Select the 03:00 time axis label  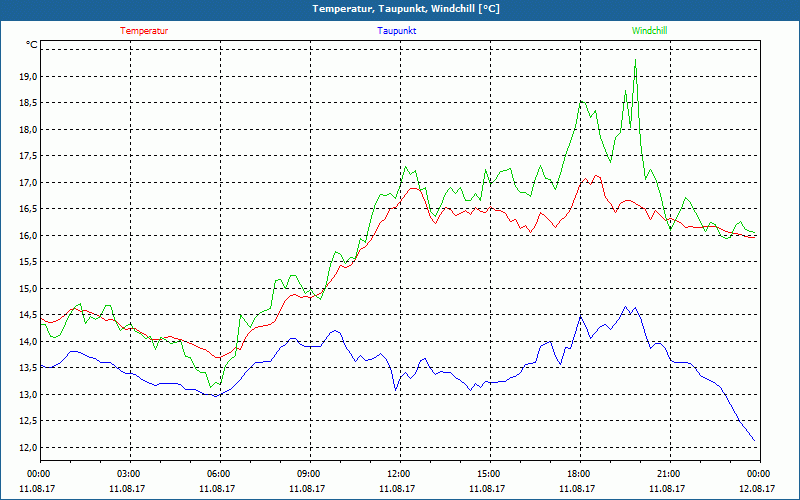129,474
